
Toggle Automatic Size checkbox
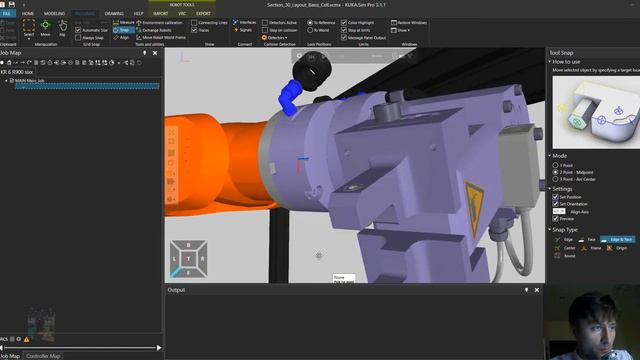click(78, 30)
